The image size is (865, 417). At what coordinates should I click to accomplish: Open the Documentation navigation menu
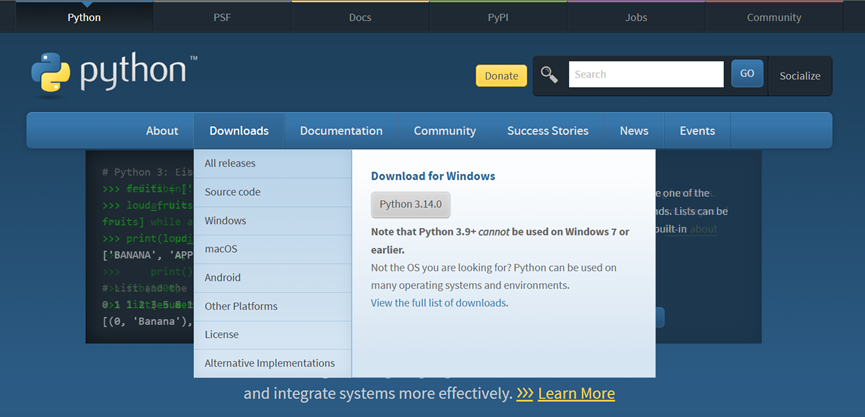[x=341, y=131]
